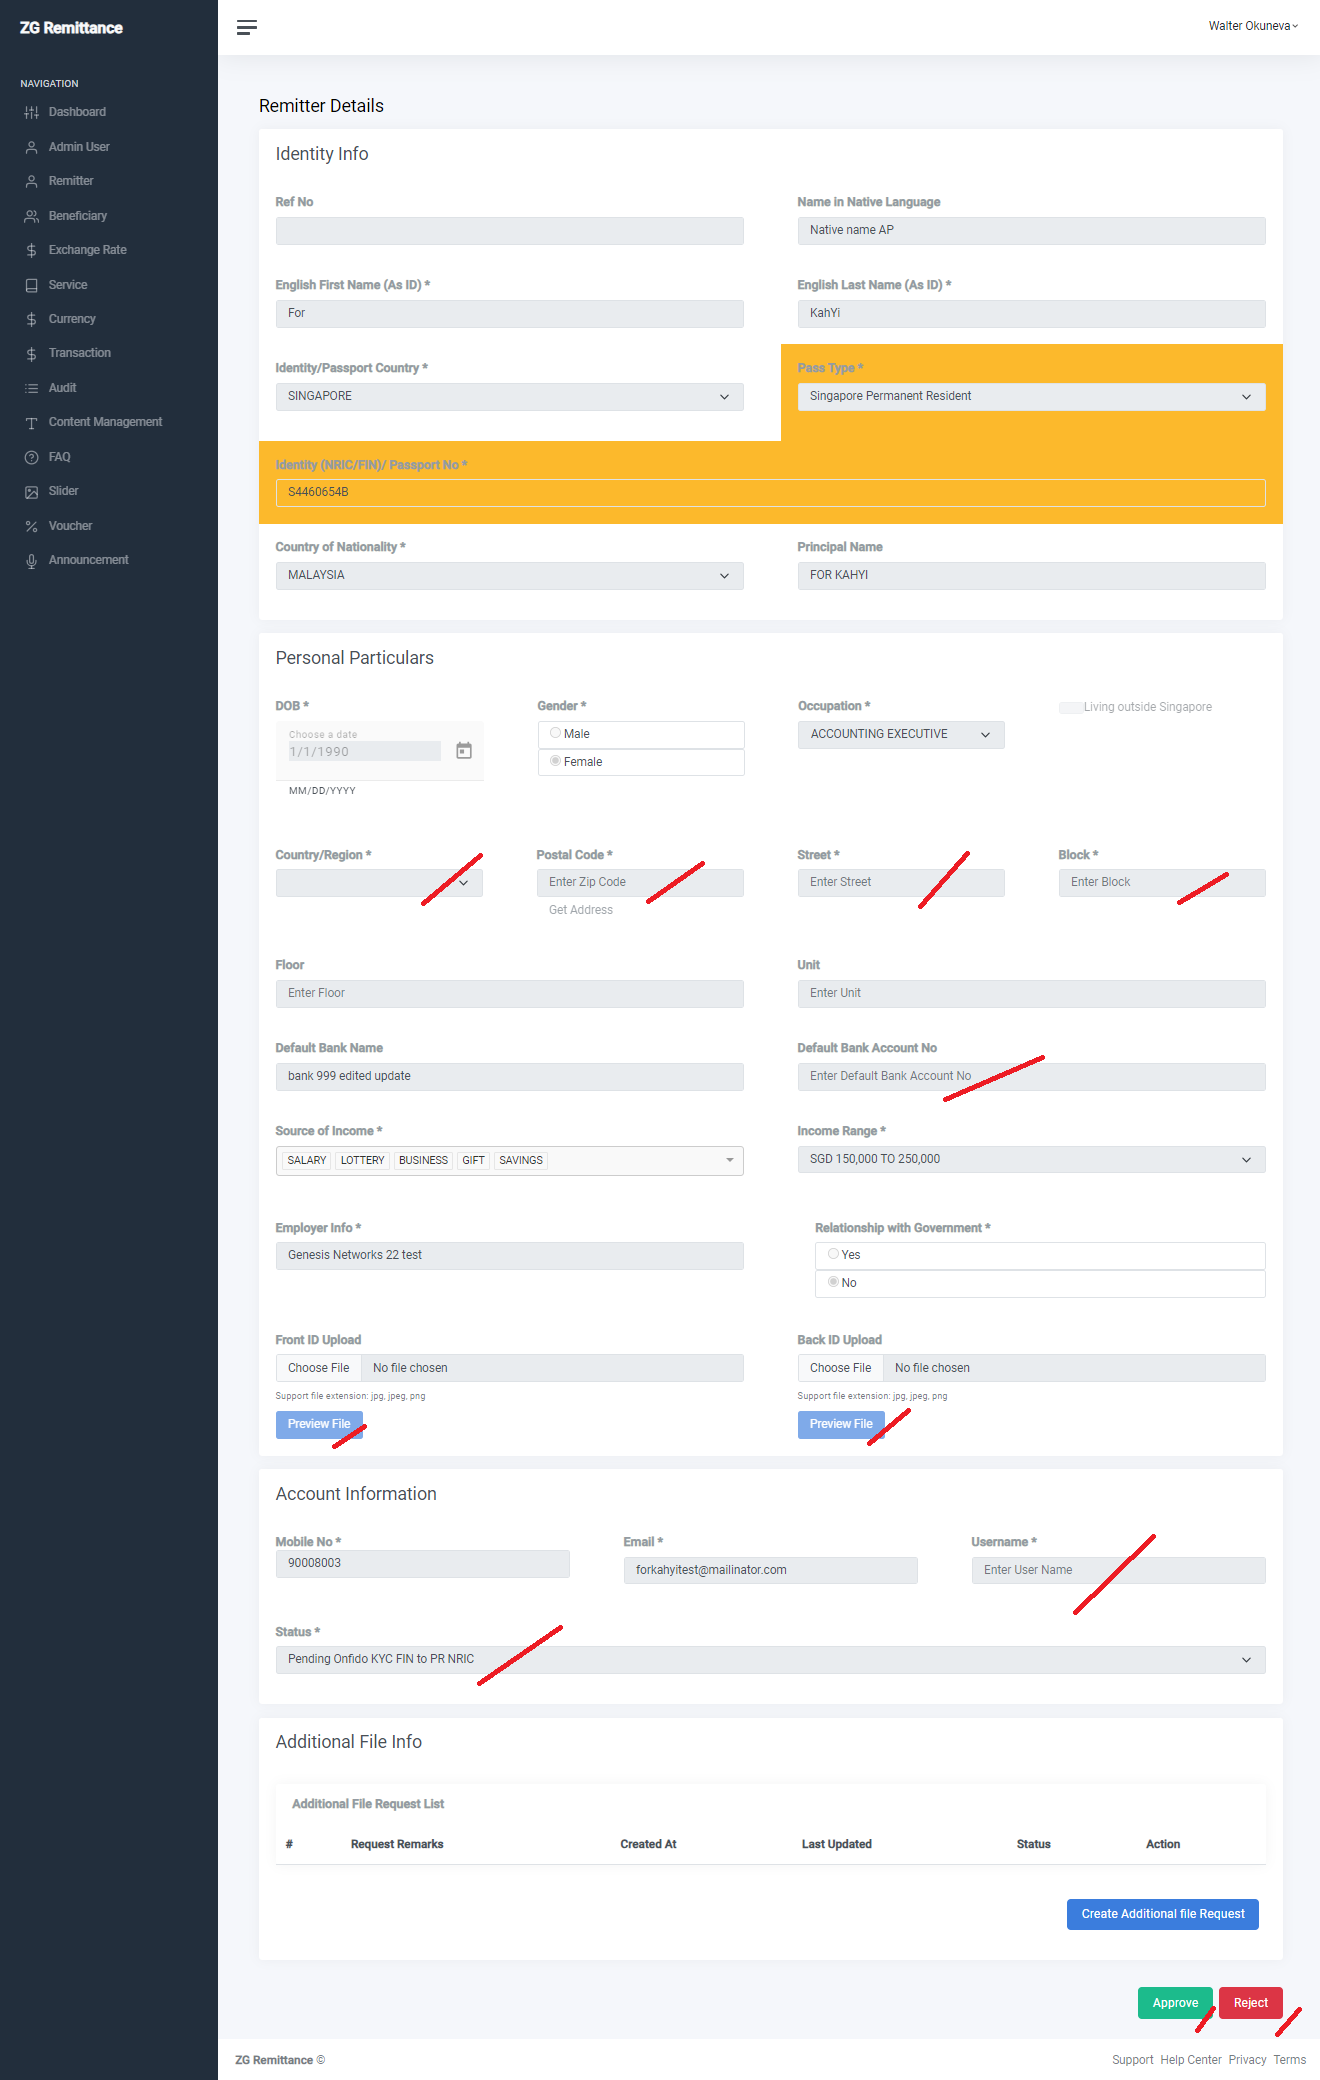Select the Male gender radio button
Image resolution: width=1320 pixels, height=2080 pixels.
click(x=555, y=733)
